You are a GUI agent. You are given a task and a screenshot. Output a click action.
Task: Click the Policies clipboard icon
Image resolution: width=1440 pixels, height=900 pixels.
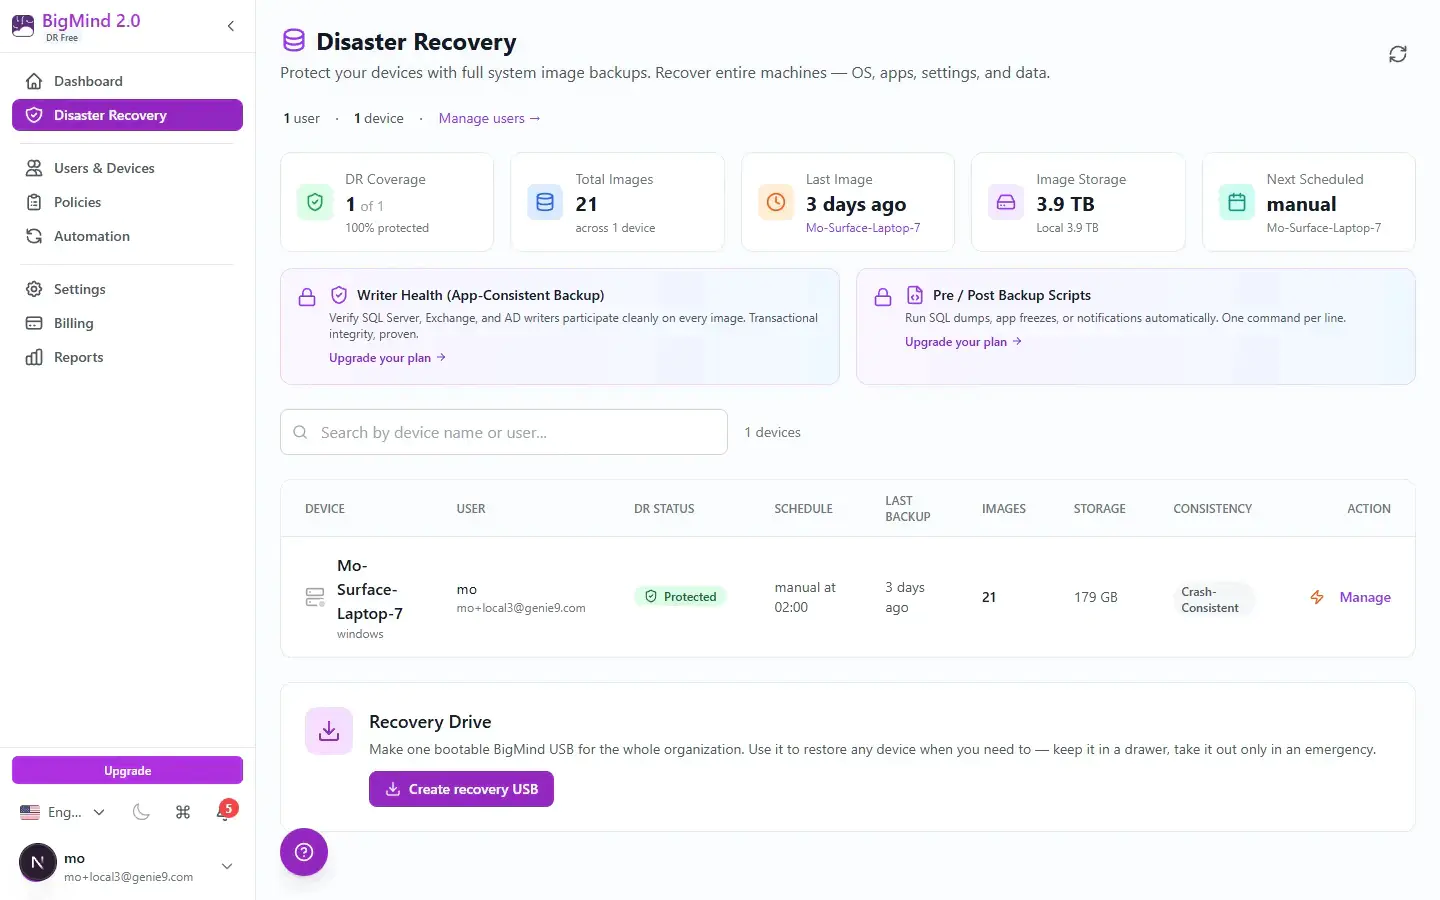point(34,202)
